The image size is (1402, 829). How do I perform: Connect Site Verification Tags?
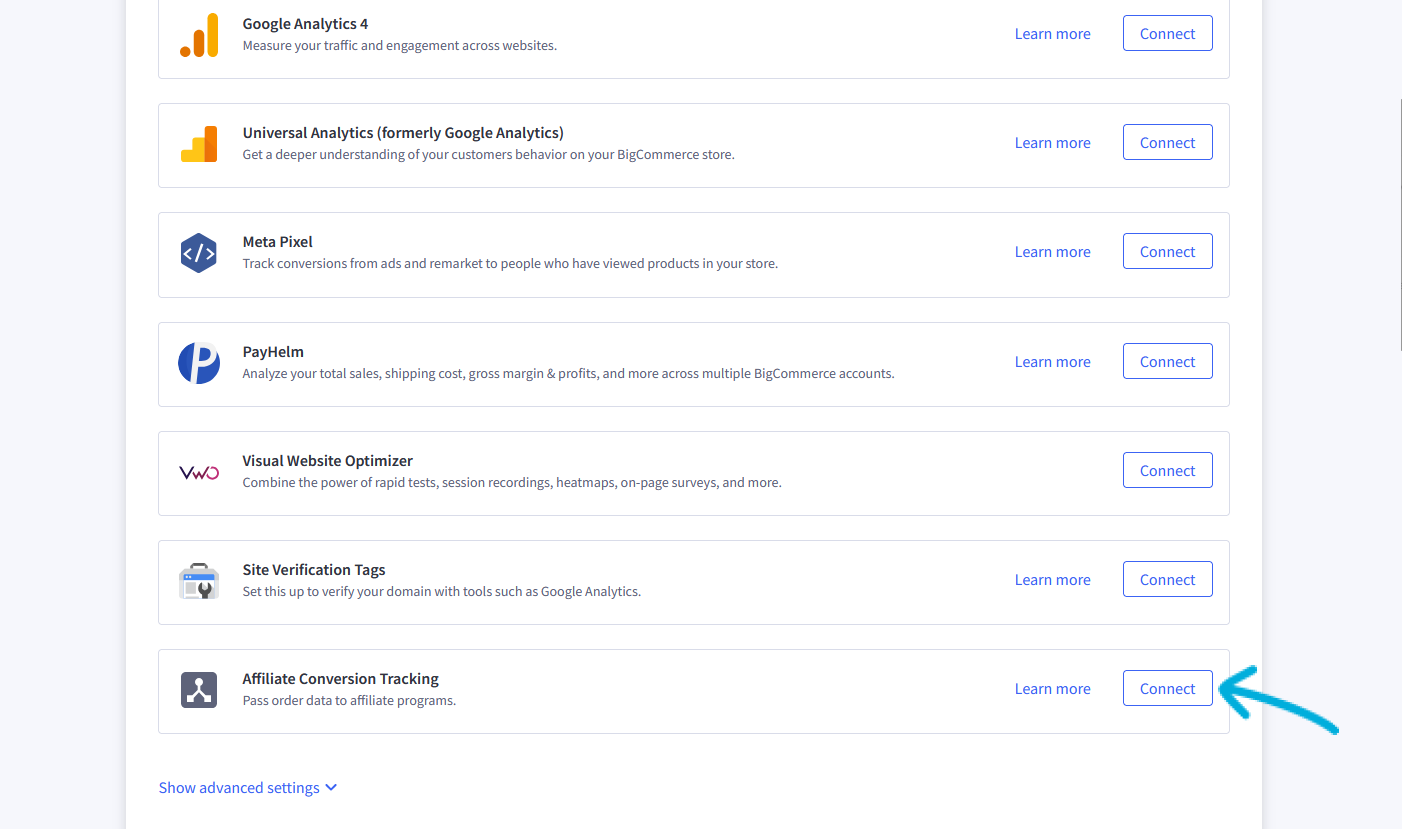click(x=1167, y=579)
